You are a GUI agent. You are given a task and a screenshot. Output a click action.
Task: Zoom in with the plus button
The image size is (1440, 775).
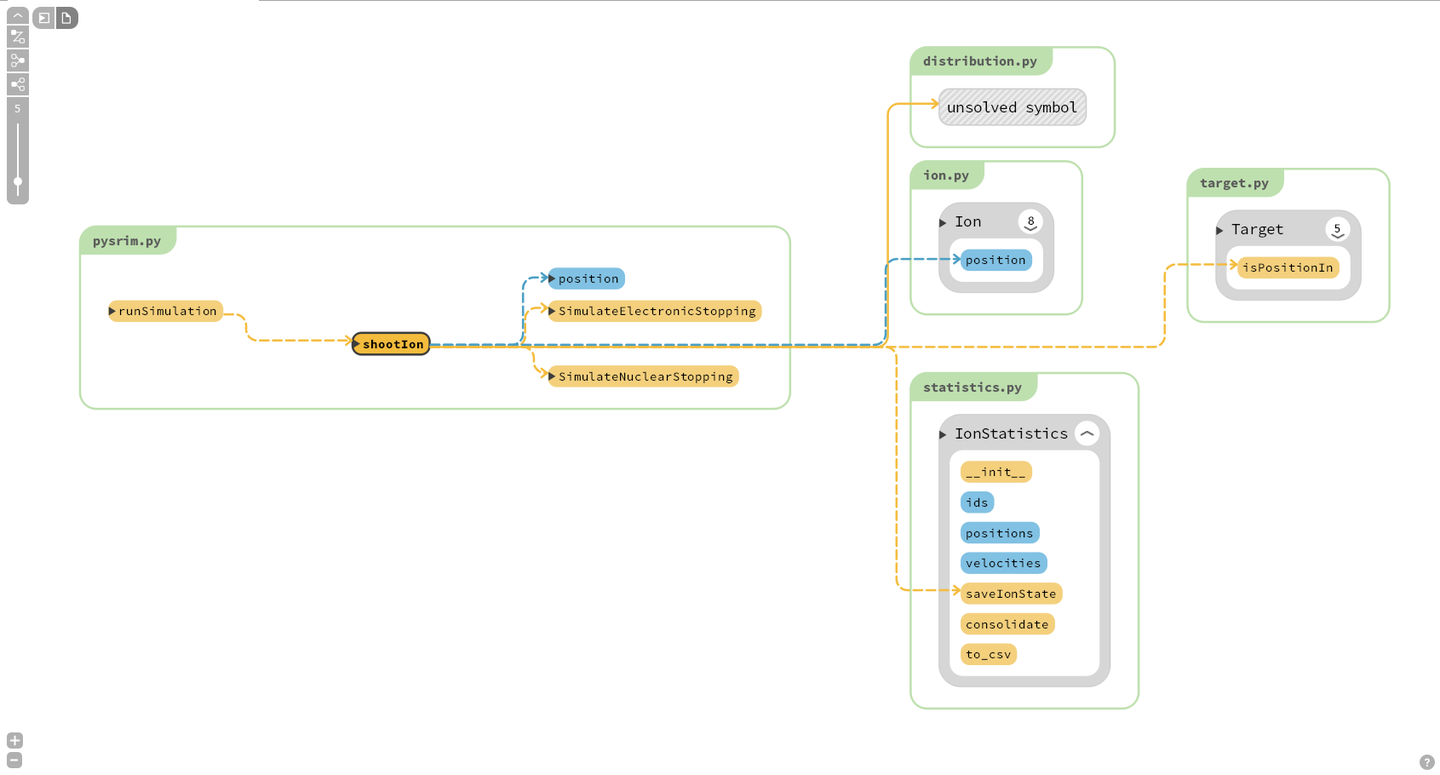click(x=14, y=741)
